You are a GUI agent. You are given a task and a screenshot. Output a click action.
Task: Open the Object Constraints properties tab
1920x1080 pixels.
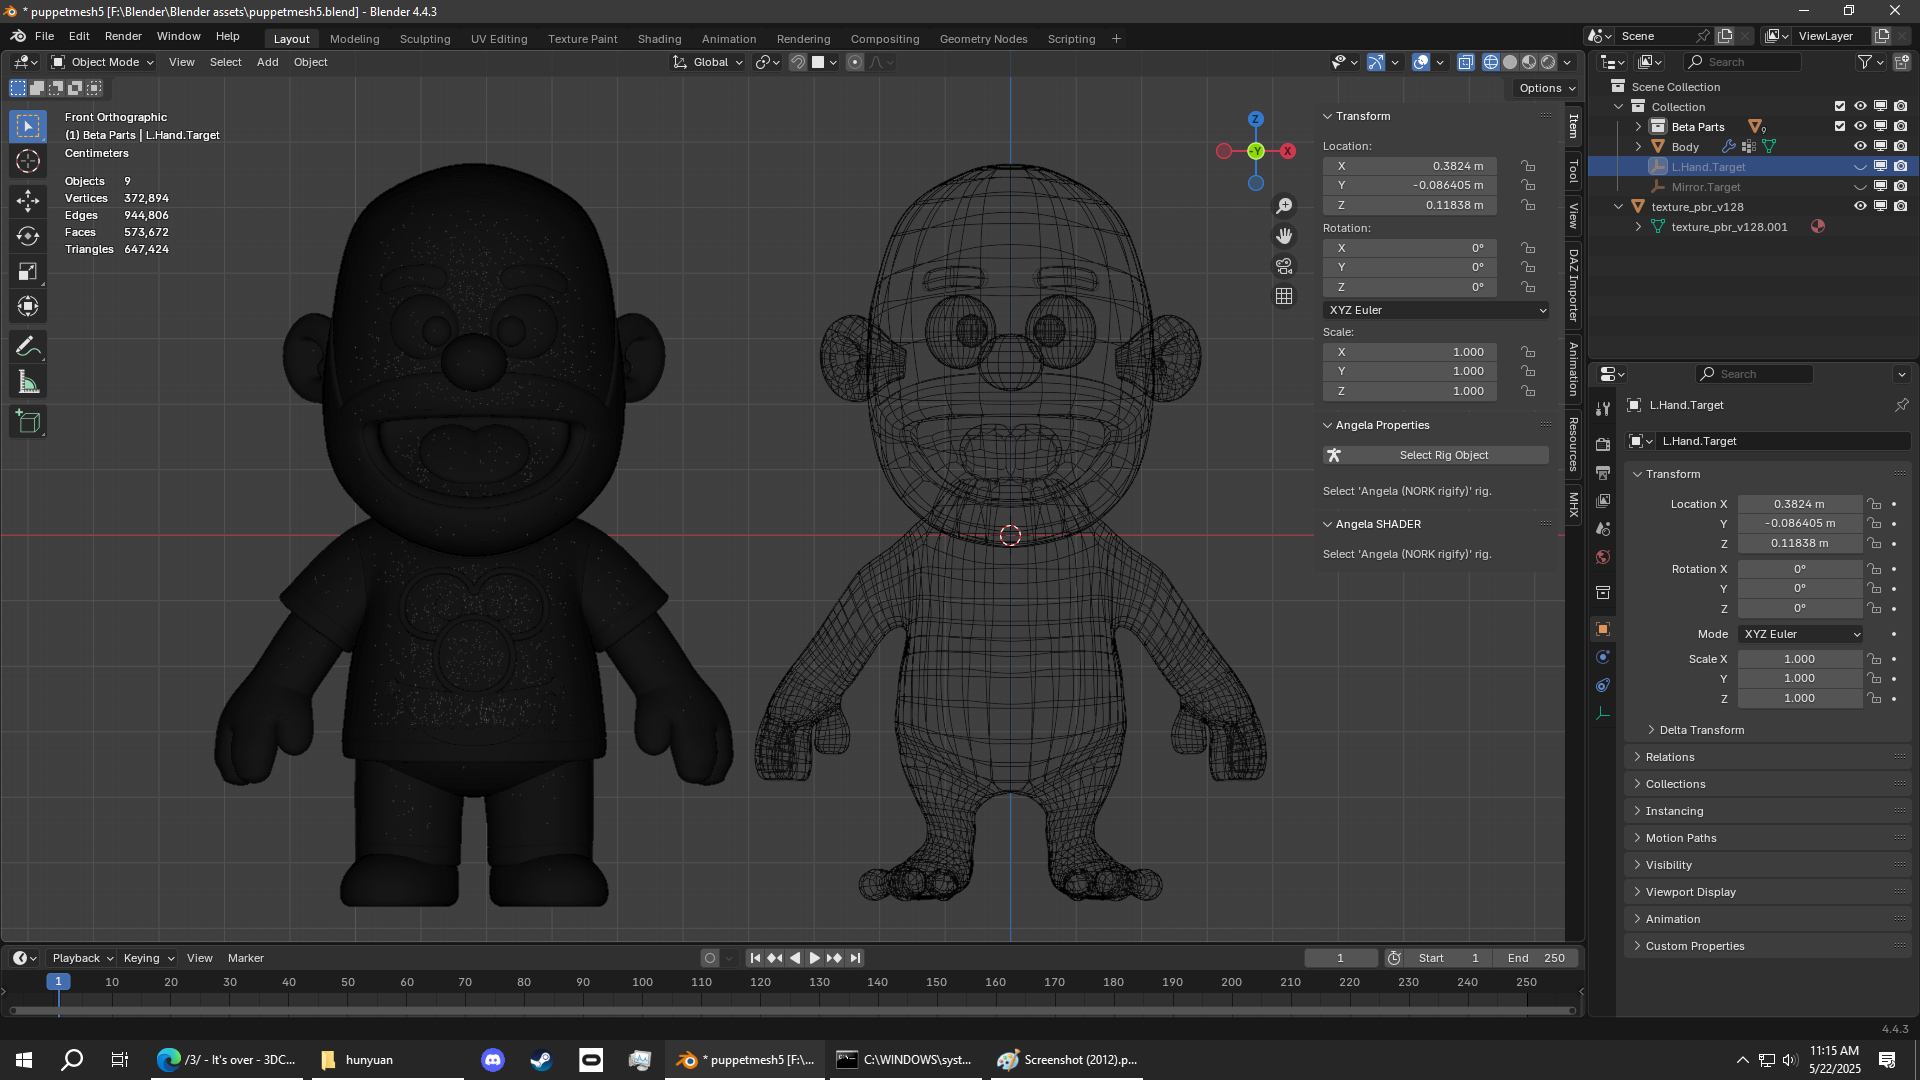click(x=1603, y=685)
